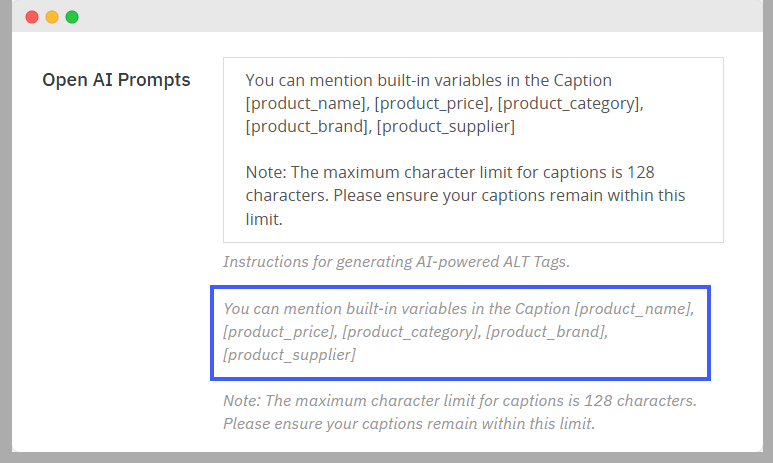
Task: Maximize the window using the green button
Action: (72, 17)
